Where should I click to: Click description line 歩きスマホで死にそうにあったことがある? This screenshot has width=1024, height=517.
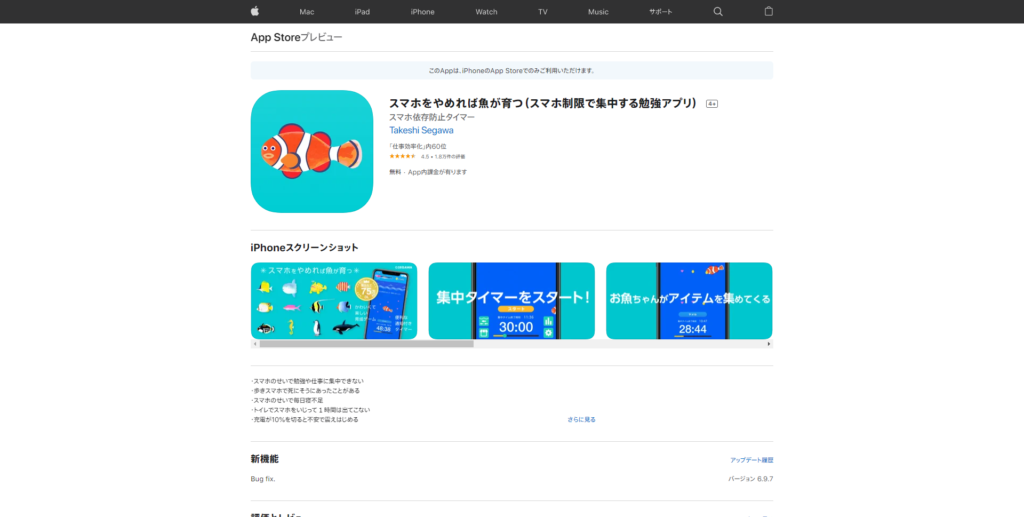[305, 390]
